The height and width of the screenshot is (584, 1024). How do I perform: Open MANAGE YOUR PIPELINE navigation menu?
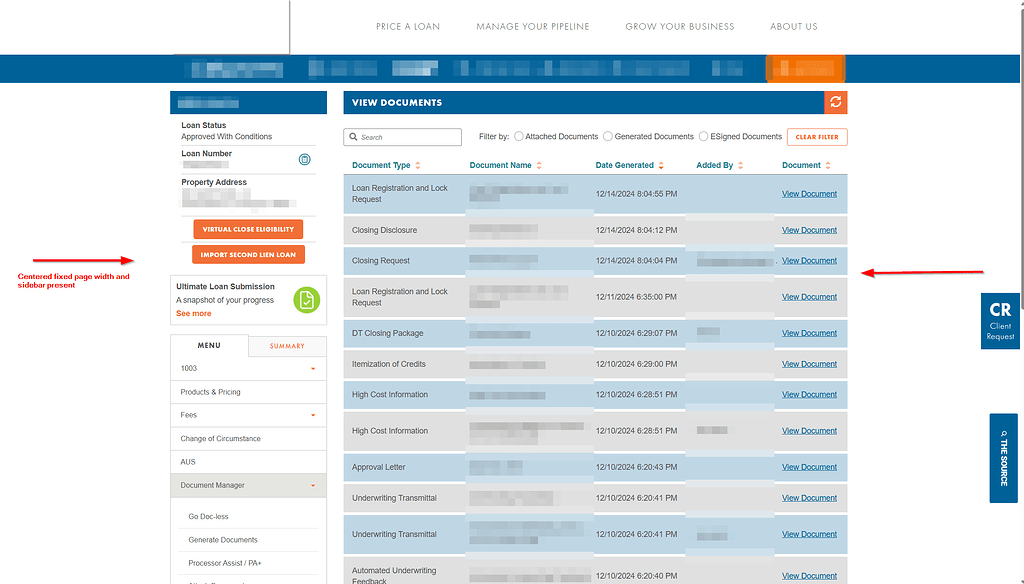tap(532, 26)
